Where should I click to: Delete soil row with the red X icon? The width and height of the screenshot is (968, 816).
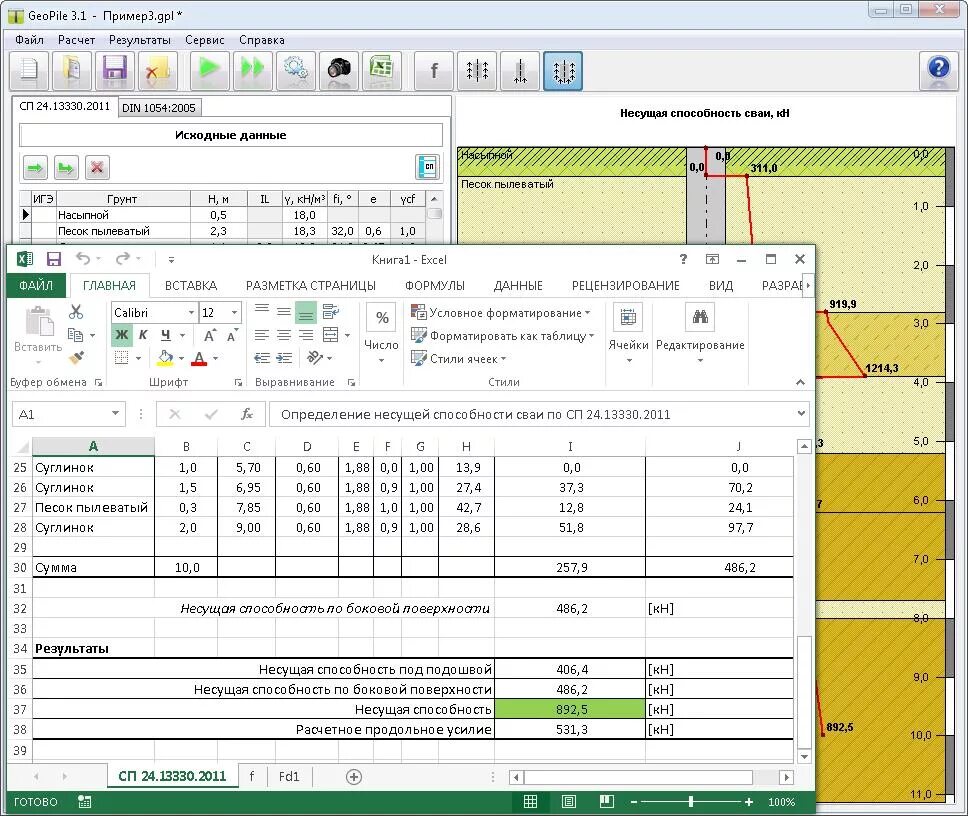97,167
